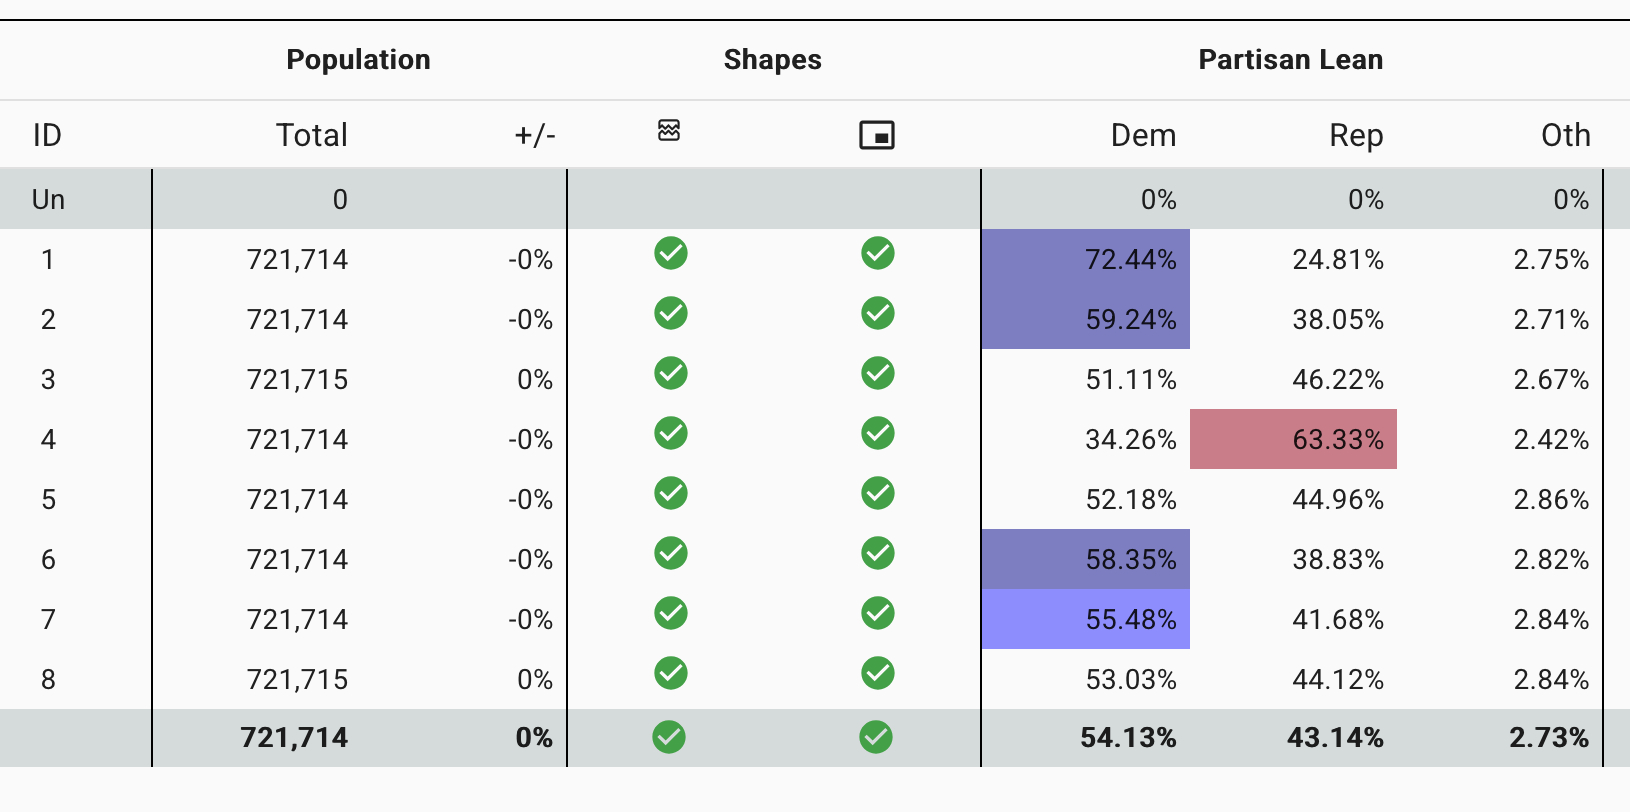This screenshot has height=812, width=1630.
Task: Click district 1 contiguity green checkmark
Action: (x=671, y=254)
